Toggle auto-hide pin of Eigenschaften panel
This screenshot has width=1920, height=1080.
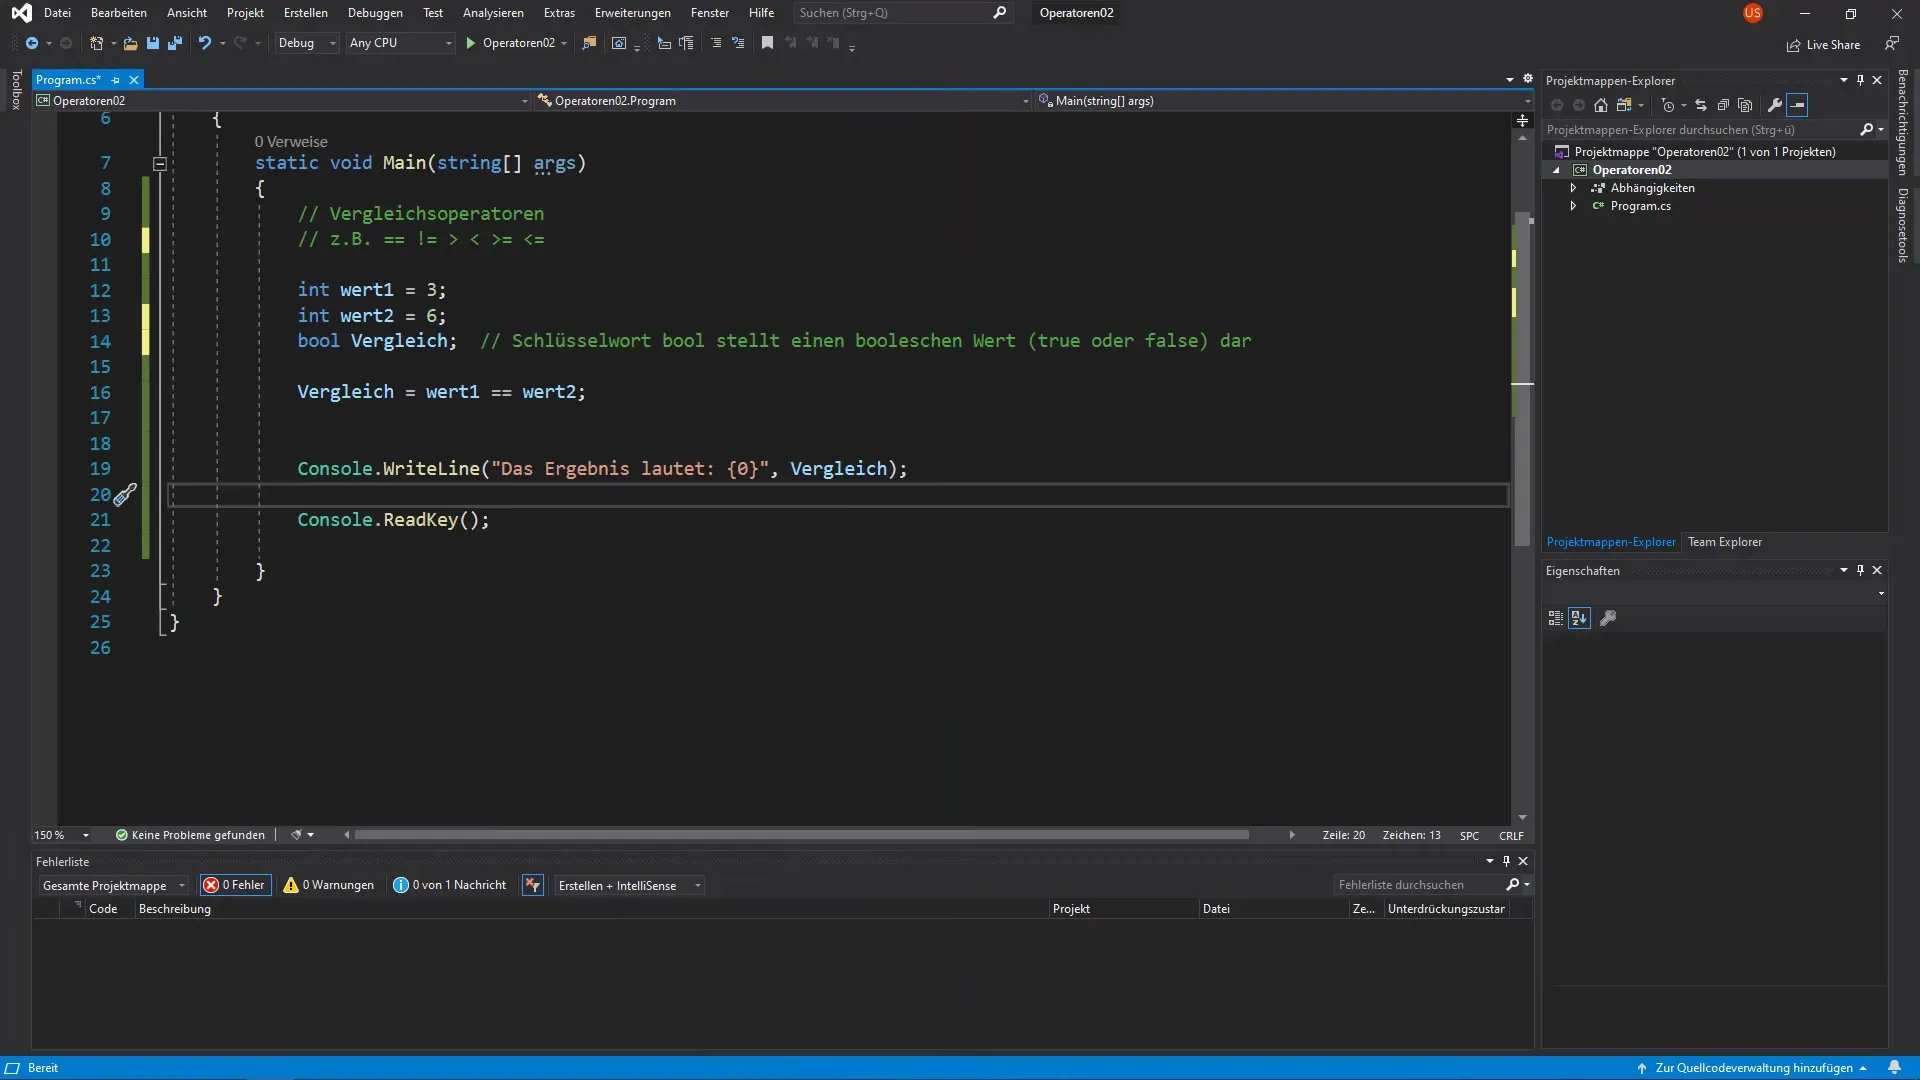click(x=1860, y=570)
